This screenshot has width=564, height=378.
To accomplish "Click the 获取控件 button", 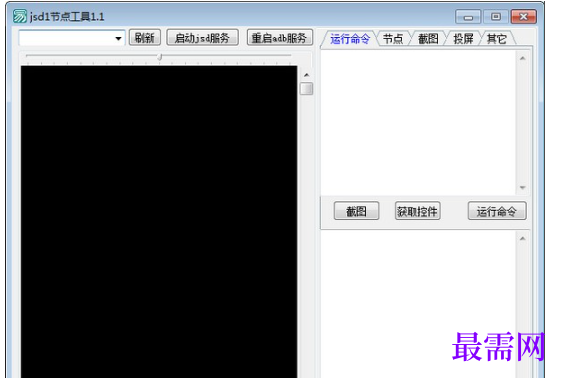I will point(417,211).
